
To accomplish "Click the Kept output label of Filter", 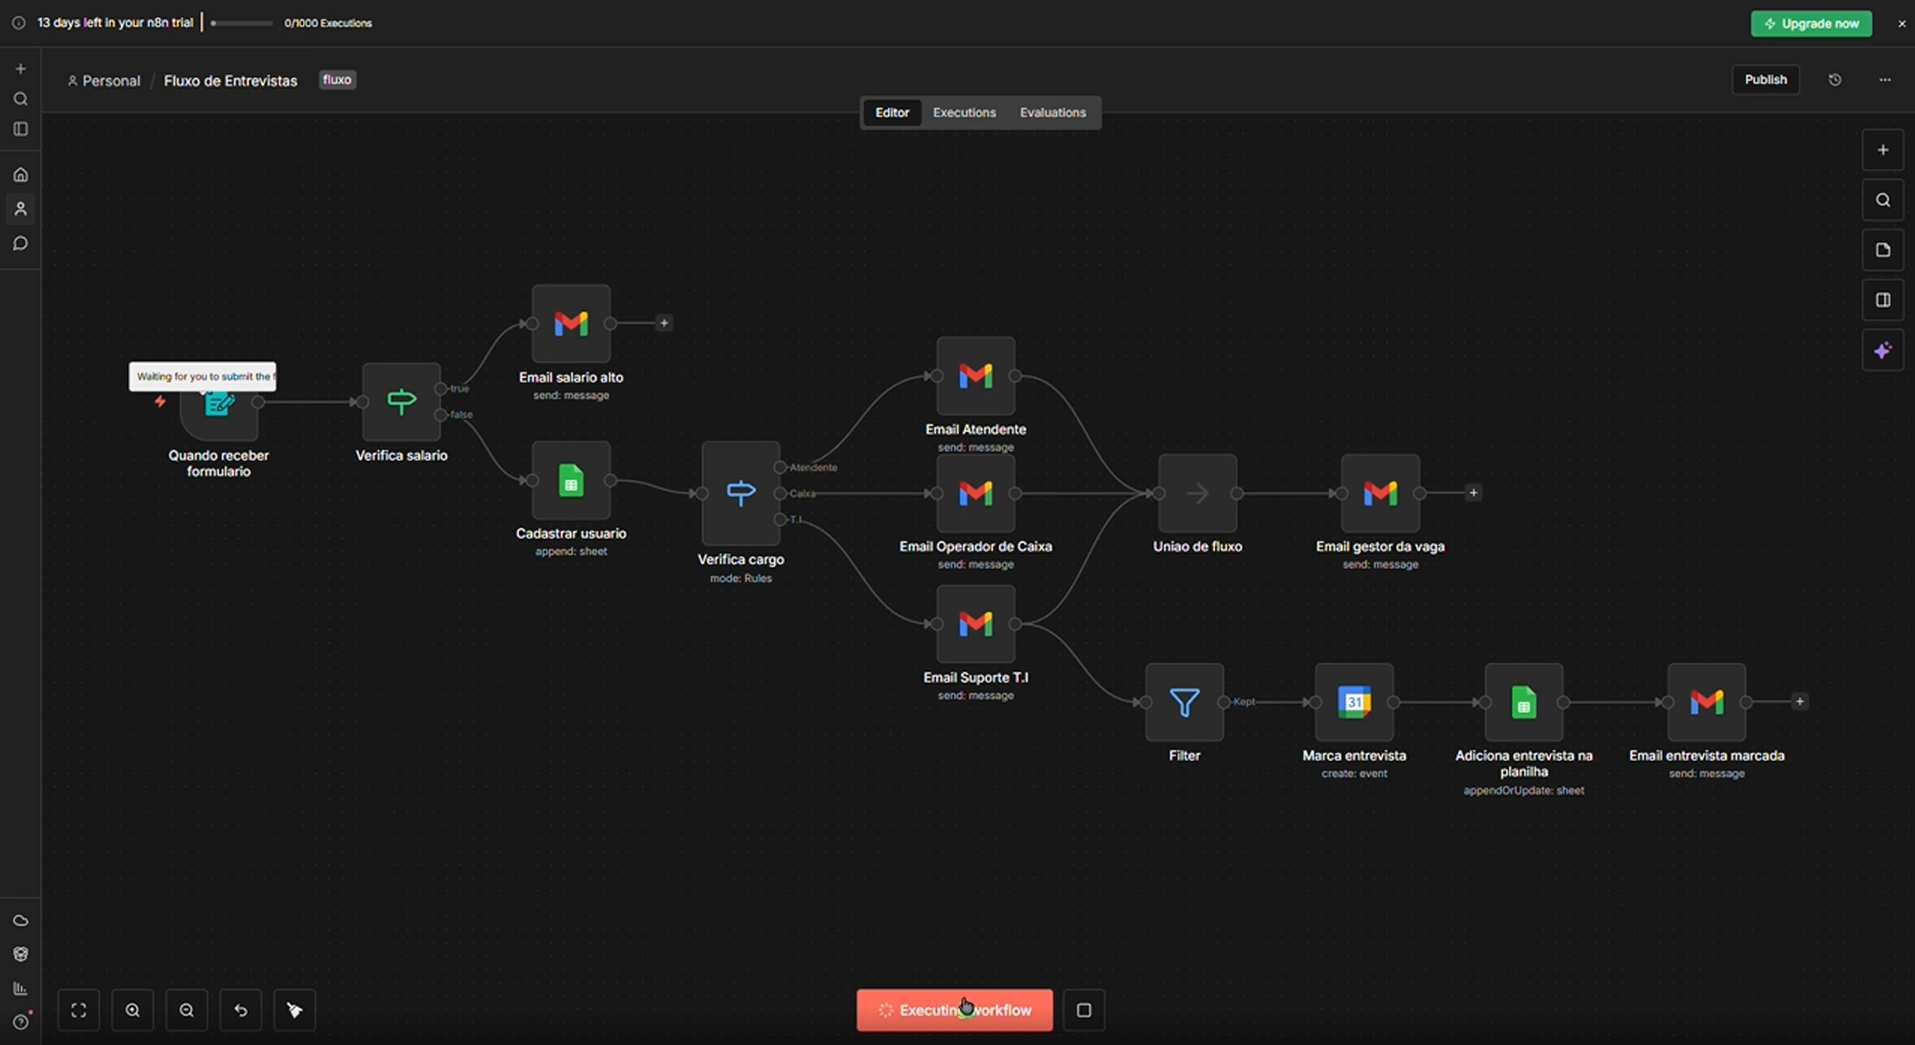I will pyautogui.click(x=1244, y=702).
